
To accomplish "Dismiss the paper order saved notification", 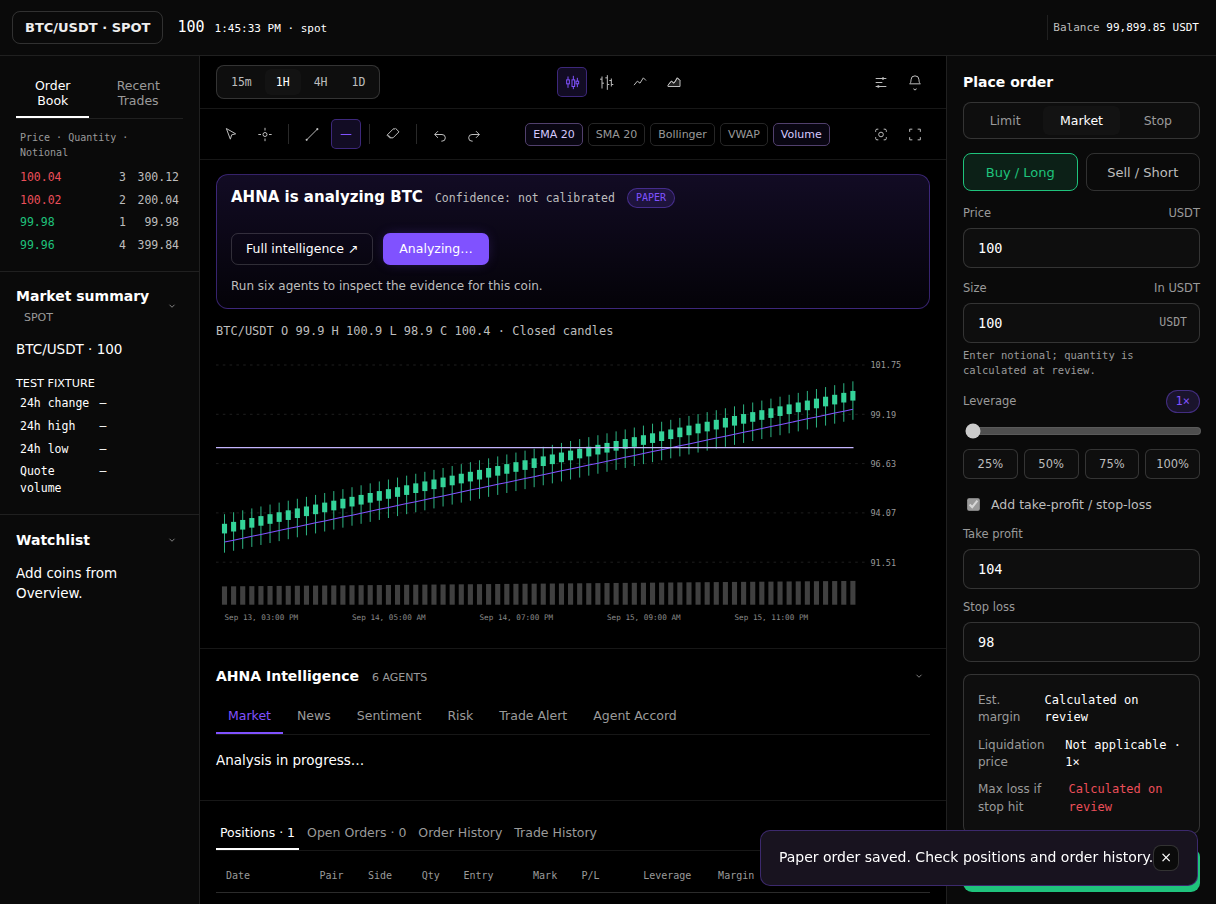I will click(1166, 858).
